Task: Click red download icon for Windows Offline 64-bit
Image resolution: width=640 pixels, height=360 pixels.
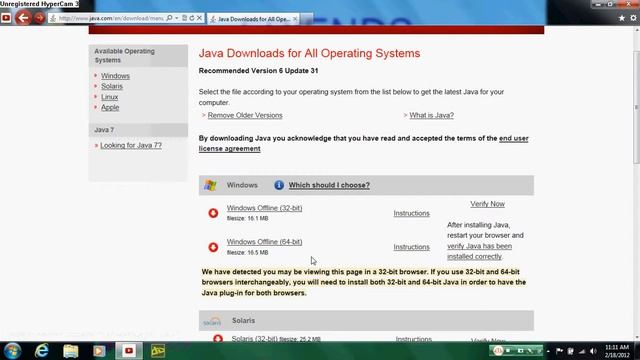Action: [x=213, y=247]
